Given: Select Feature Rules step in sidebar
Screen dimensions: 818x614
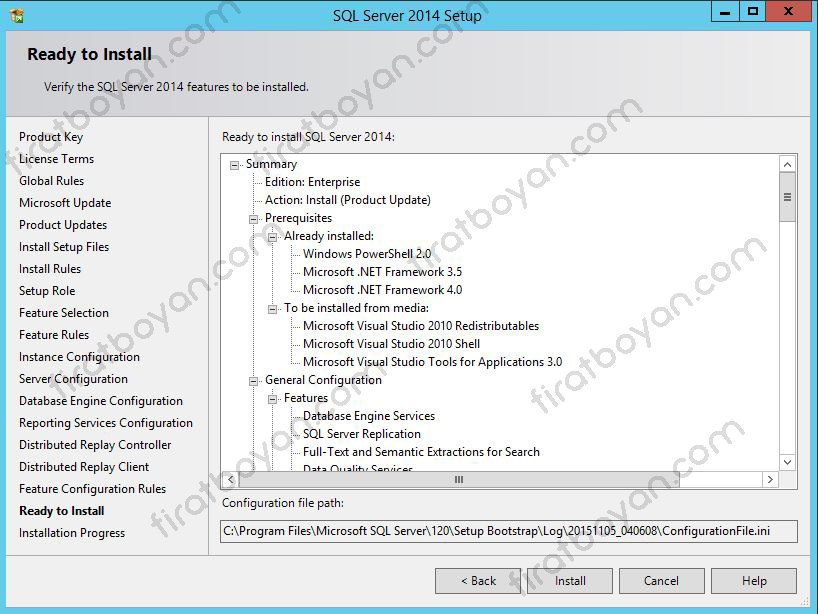Looking at the screenshot, I should (54, 334).
